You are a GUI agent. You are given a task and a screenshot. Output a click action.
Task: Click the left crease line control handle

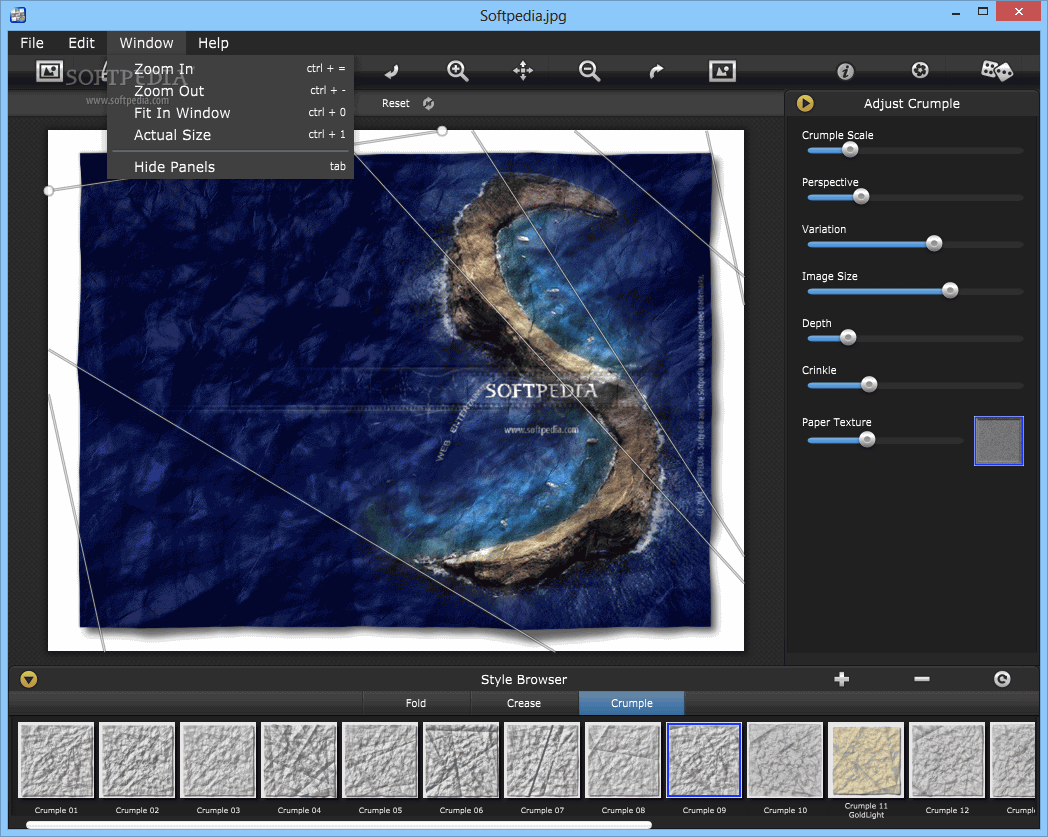[x=48, y=191]
